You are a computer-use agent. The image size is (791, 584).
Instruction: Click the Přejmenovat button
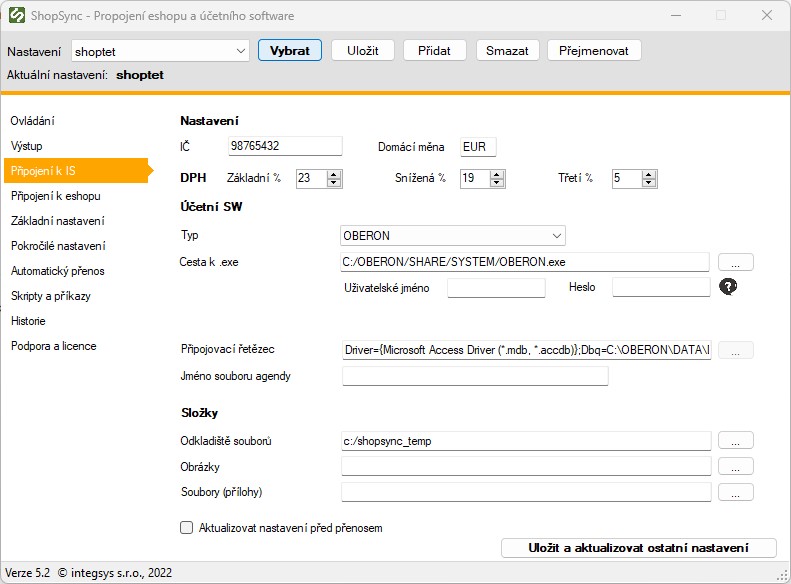tap(594, 50)
